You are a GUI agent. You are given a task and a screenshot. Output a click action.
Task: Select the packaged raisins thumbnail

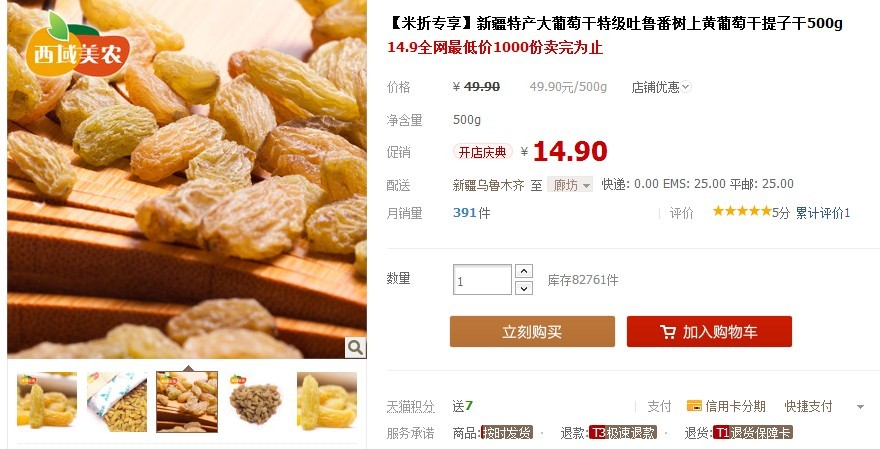tap(117, 402)
